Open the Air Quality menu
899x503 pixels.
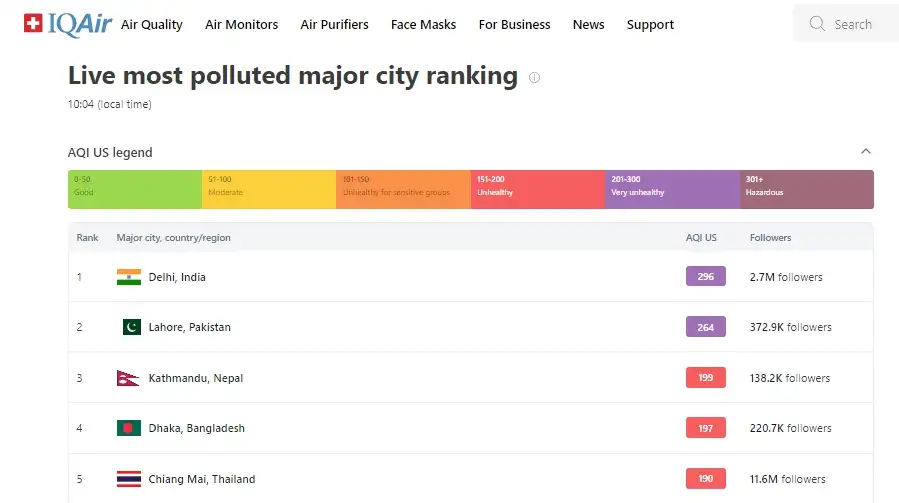pyautogui.click(x=152, y=24)
